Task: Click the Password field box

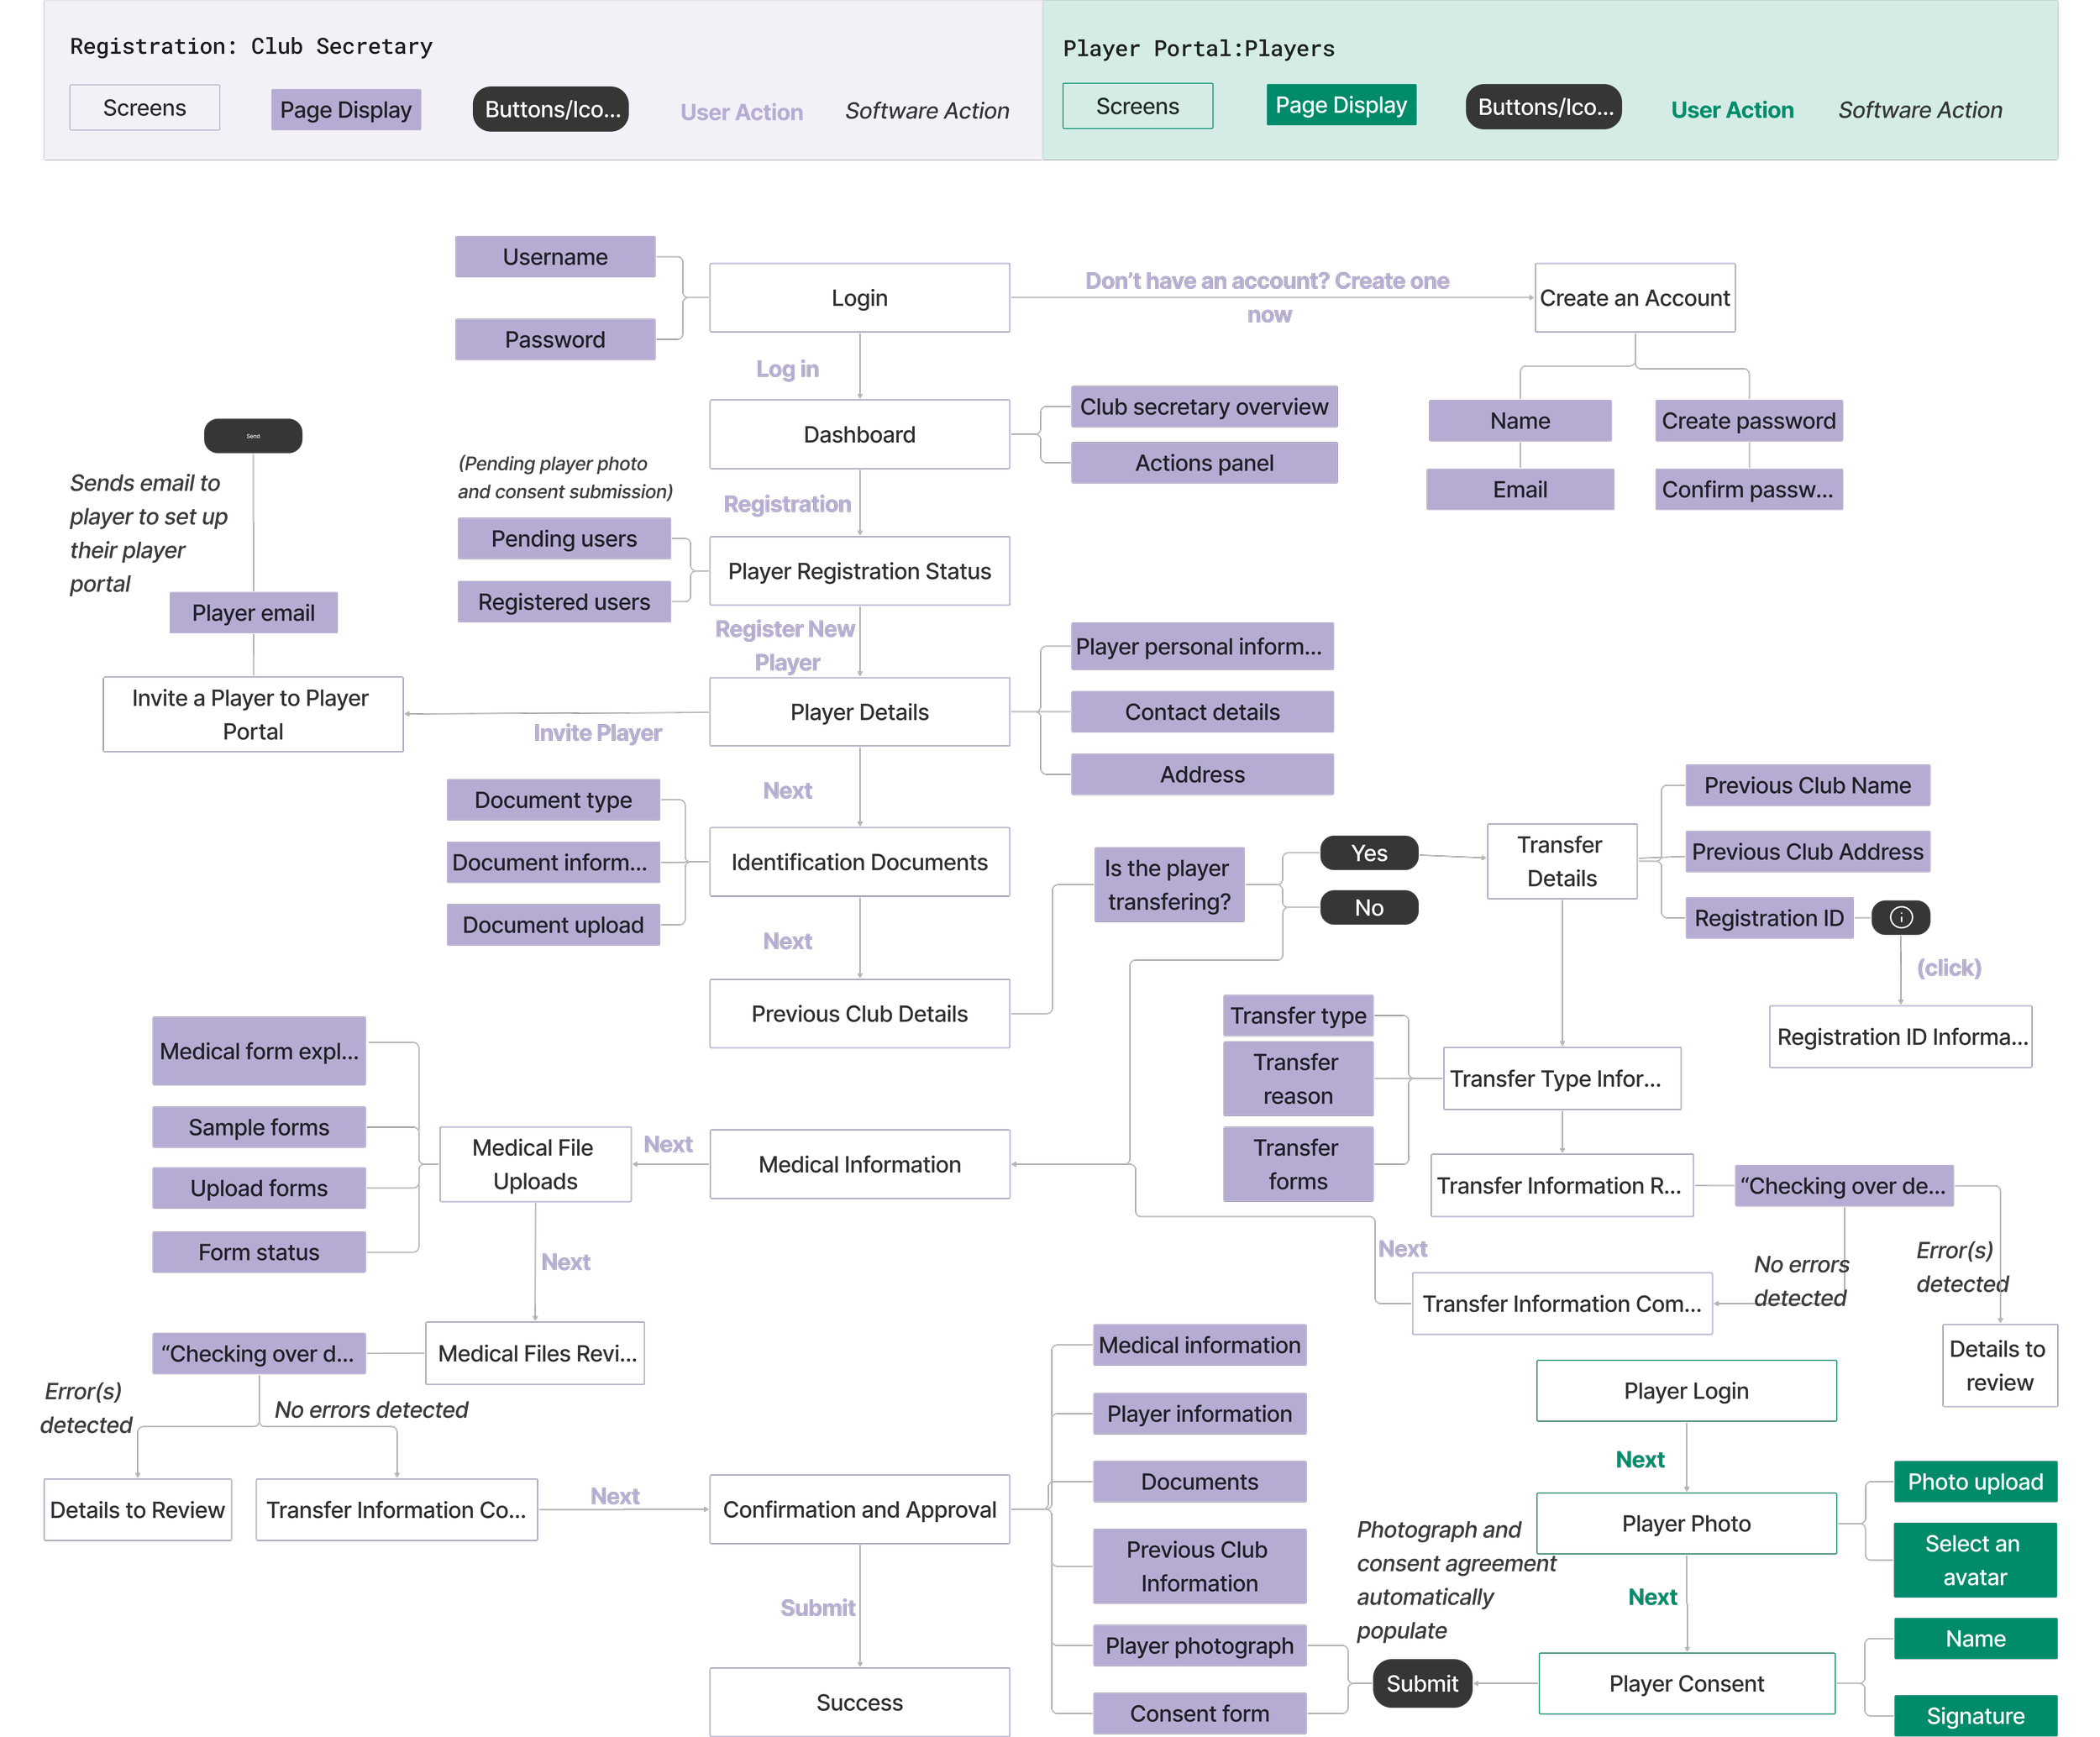Action: click(x=555, y=340)
